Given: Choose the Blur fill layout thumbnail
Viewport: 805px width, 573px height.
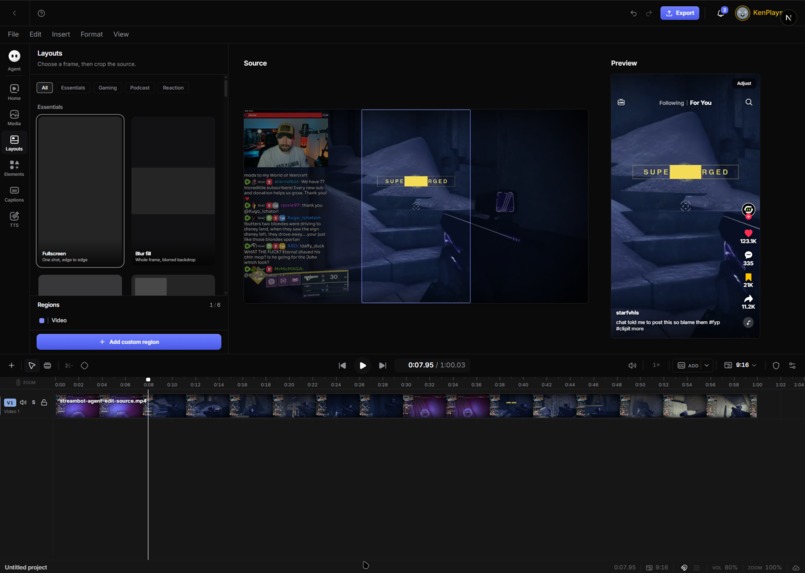Looking at the screenshot, I should [x=173, y=191].
